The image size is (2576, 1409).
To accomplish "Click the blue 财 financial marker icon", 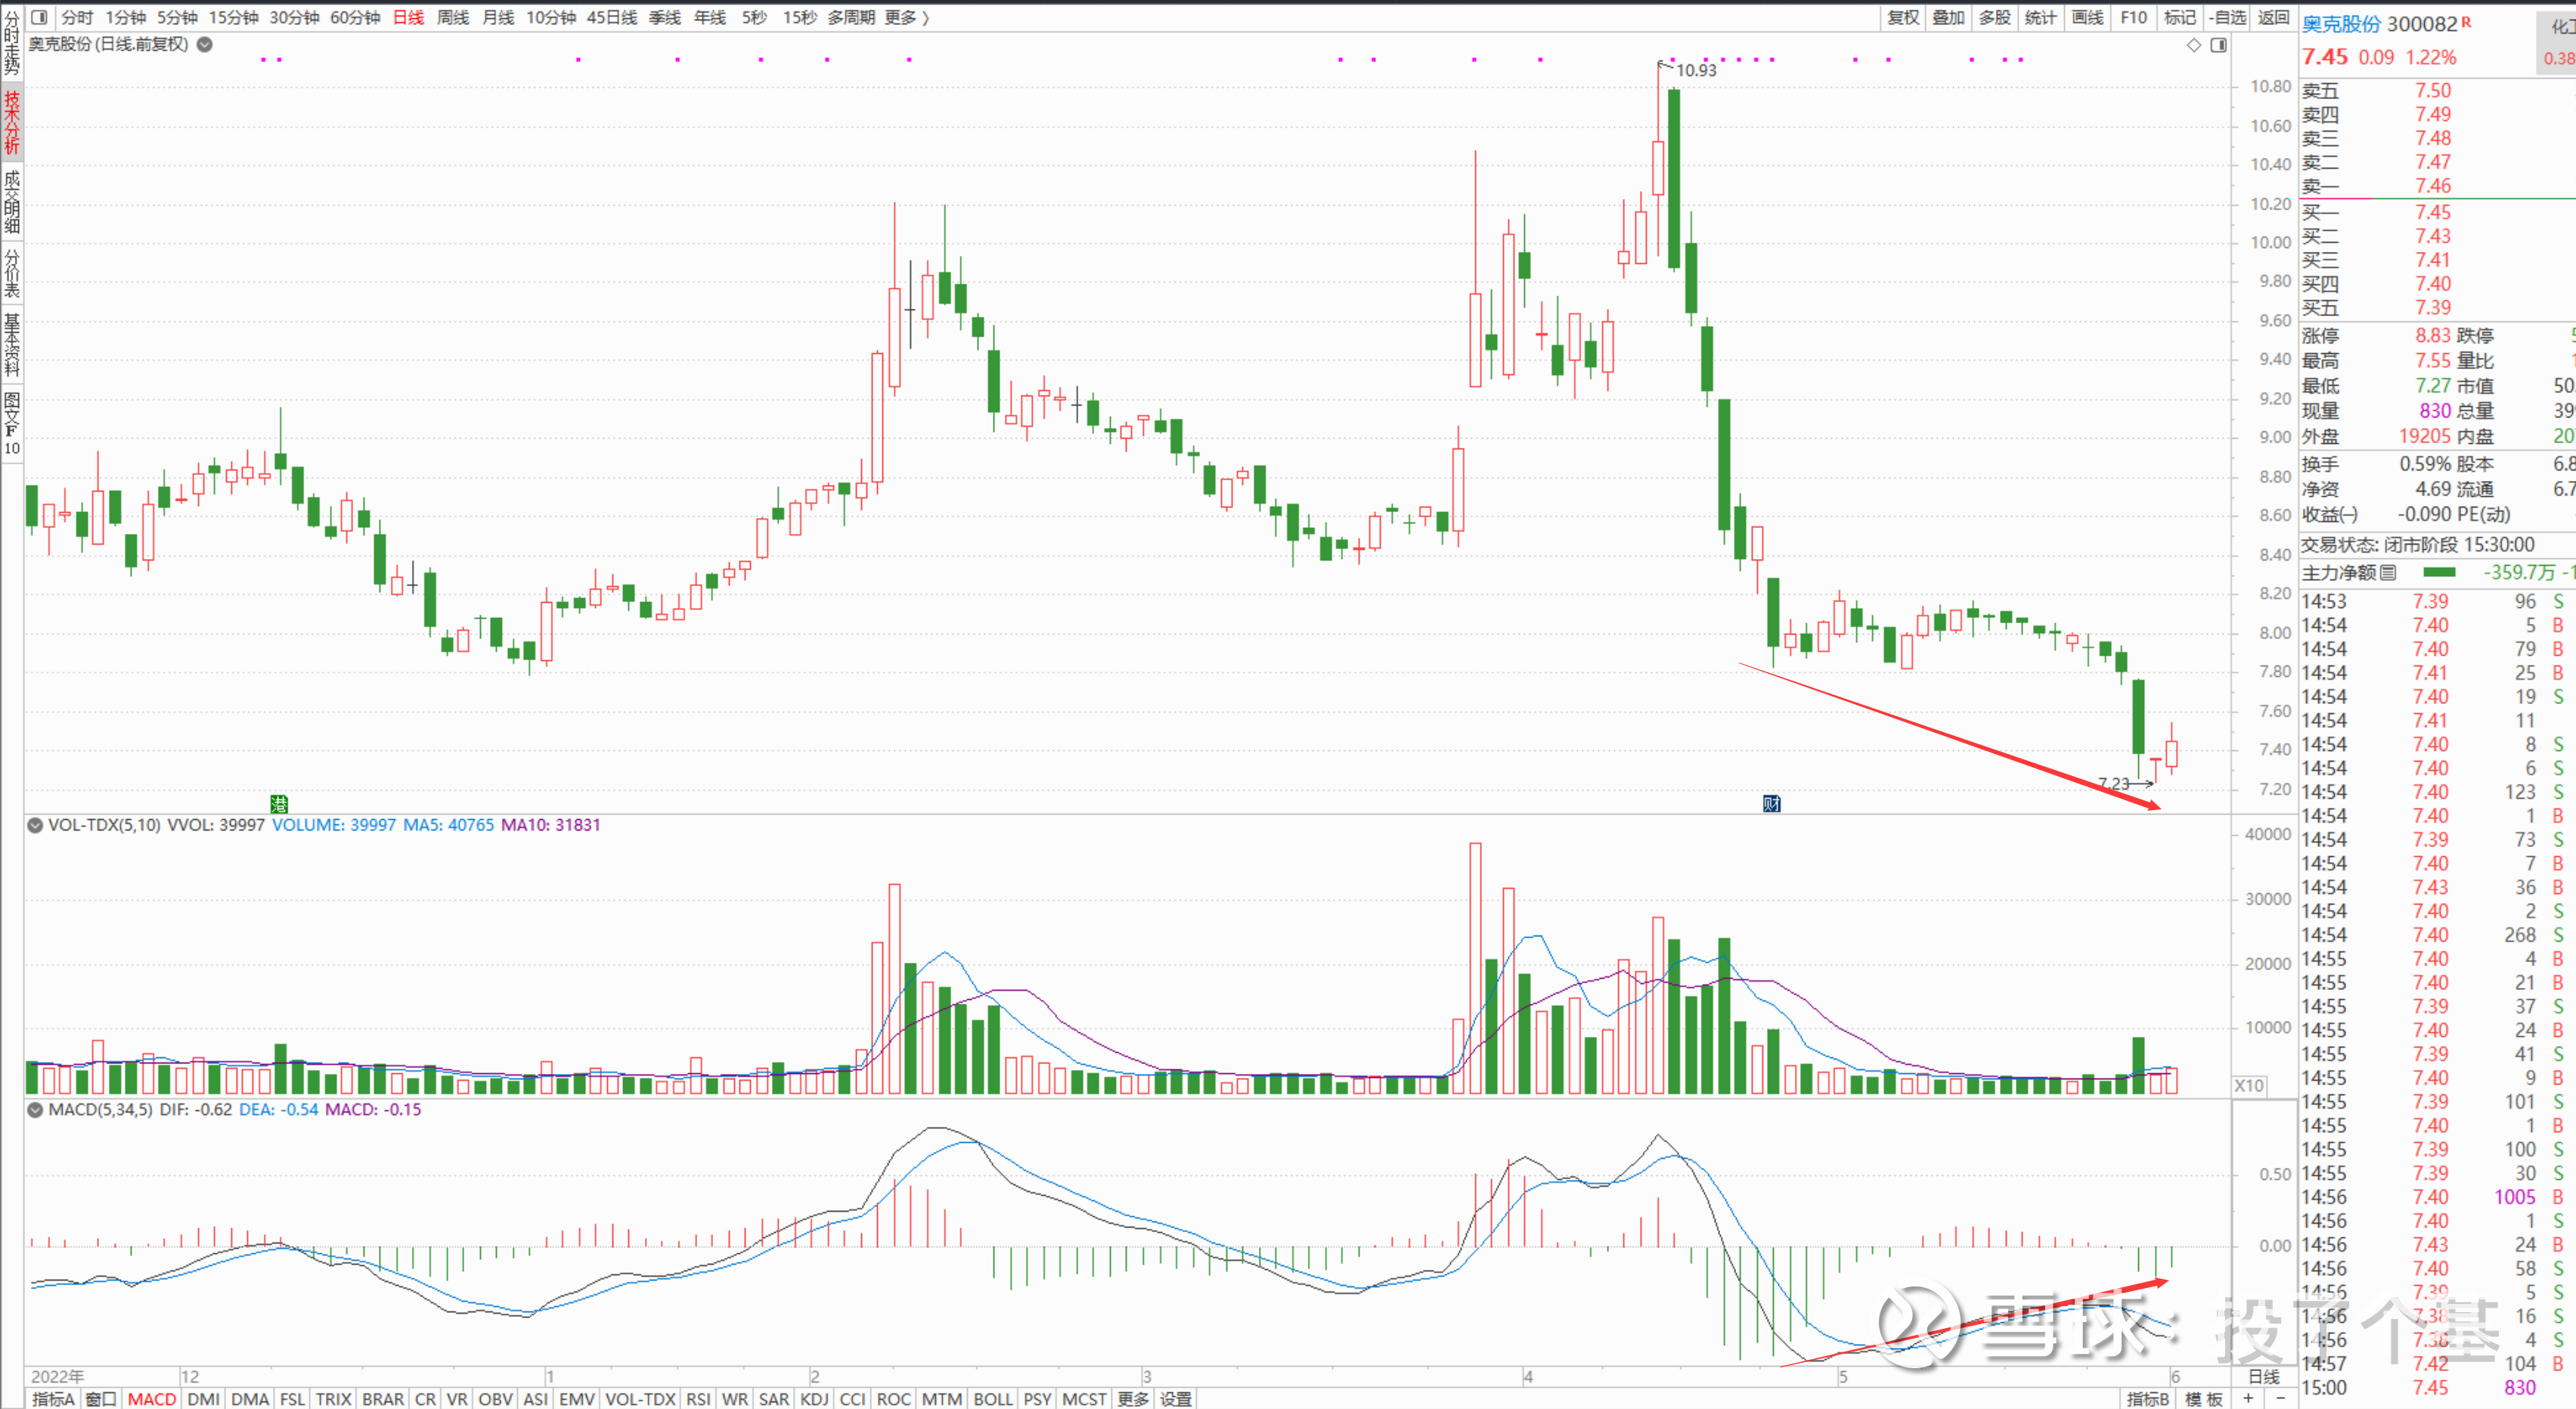I will coord(1771,803).
